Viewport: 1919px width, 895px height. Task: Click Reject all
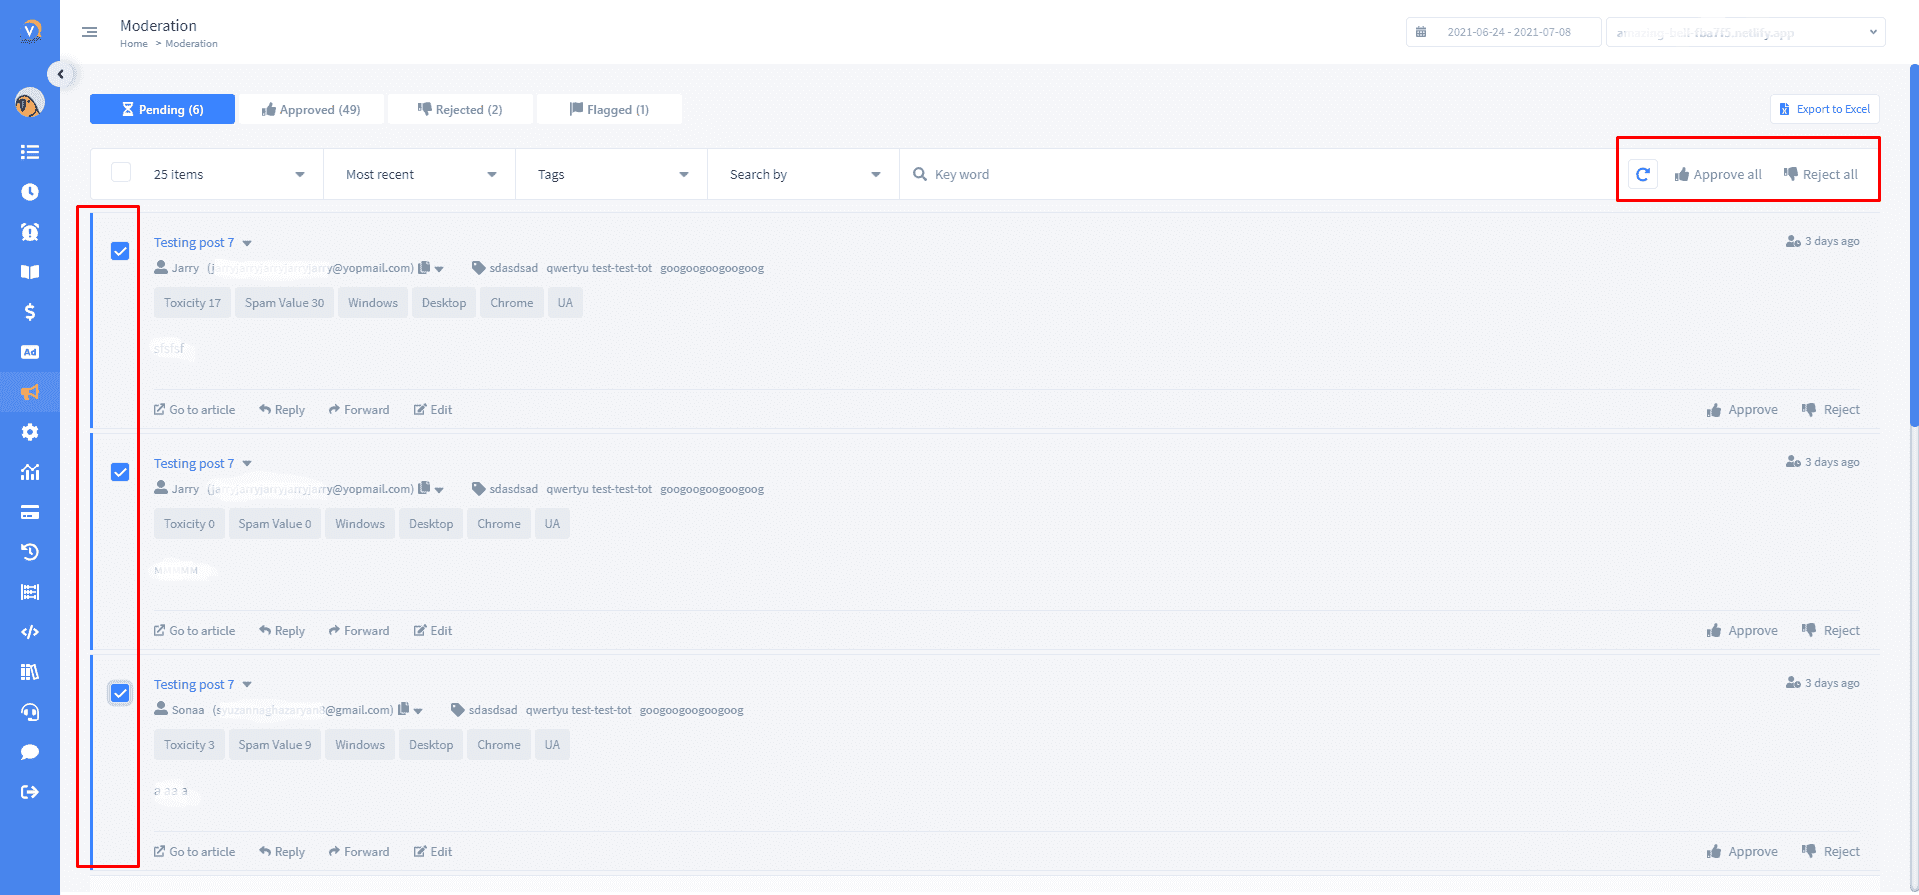click(x=1821, y=174)
